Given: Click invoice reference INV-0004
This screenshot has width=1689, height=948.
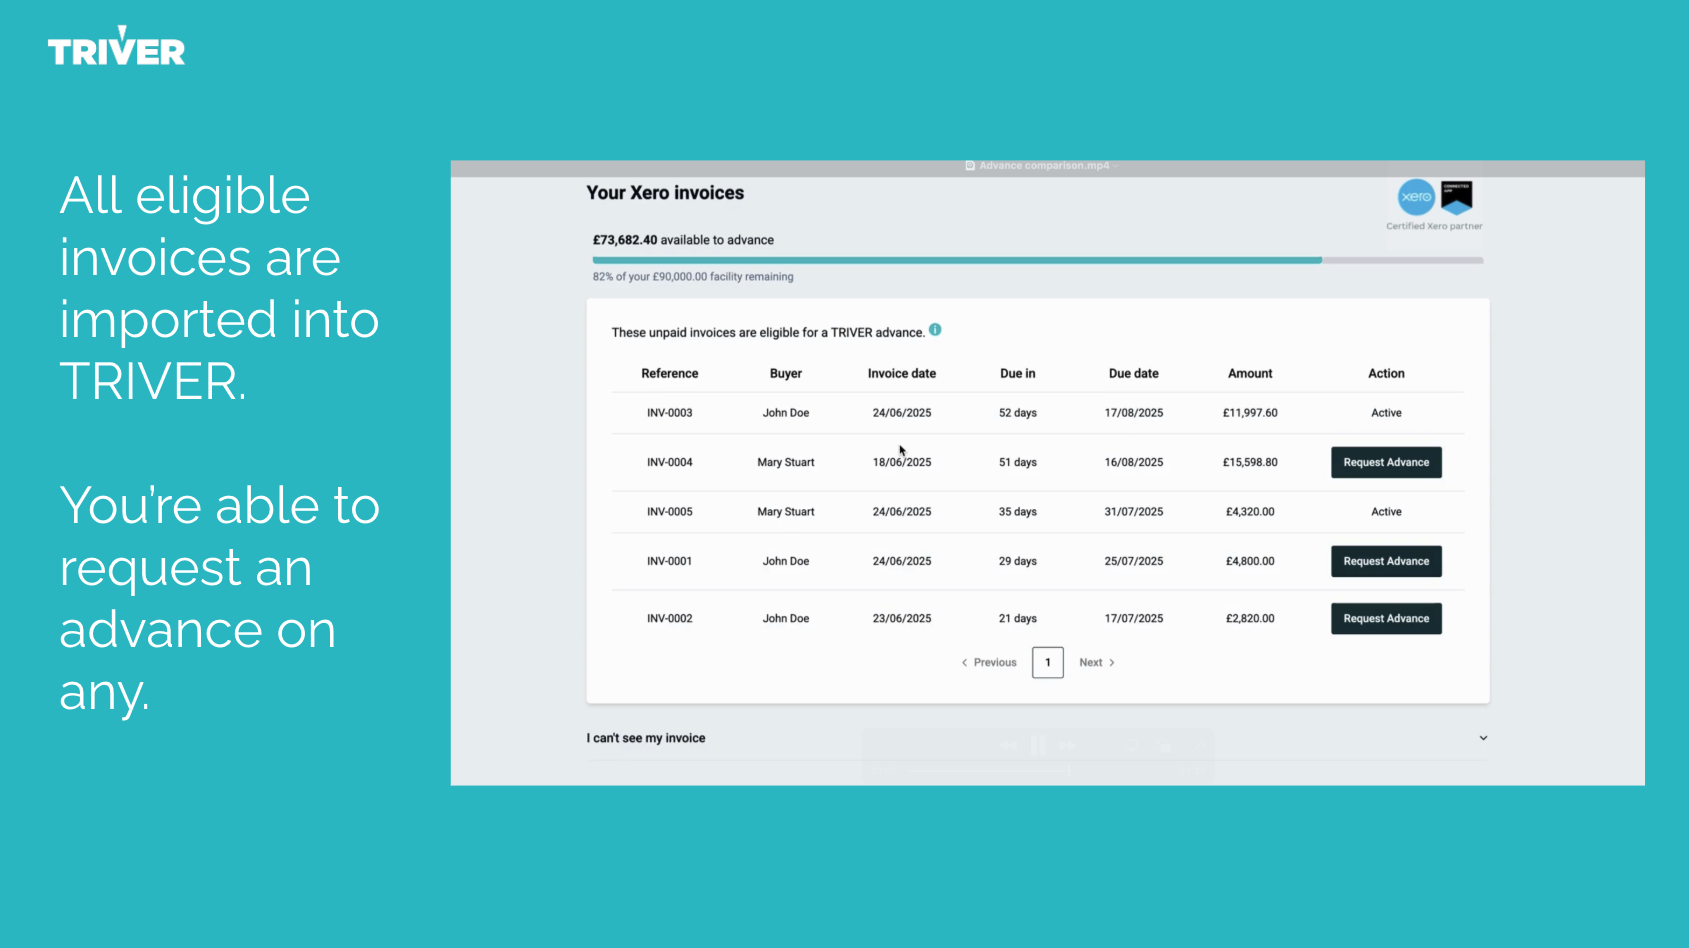Looking at the screenshot, I should pyautogui.click(x=670, y=462).
